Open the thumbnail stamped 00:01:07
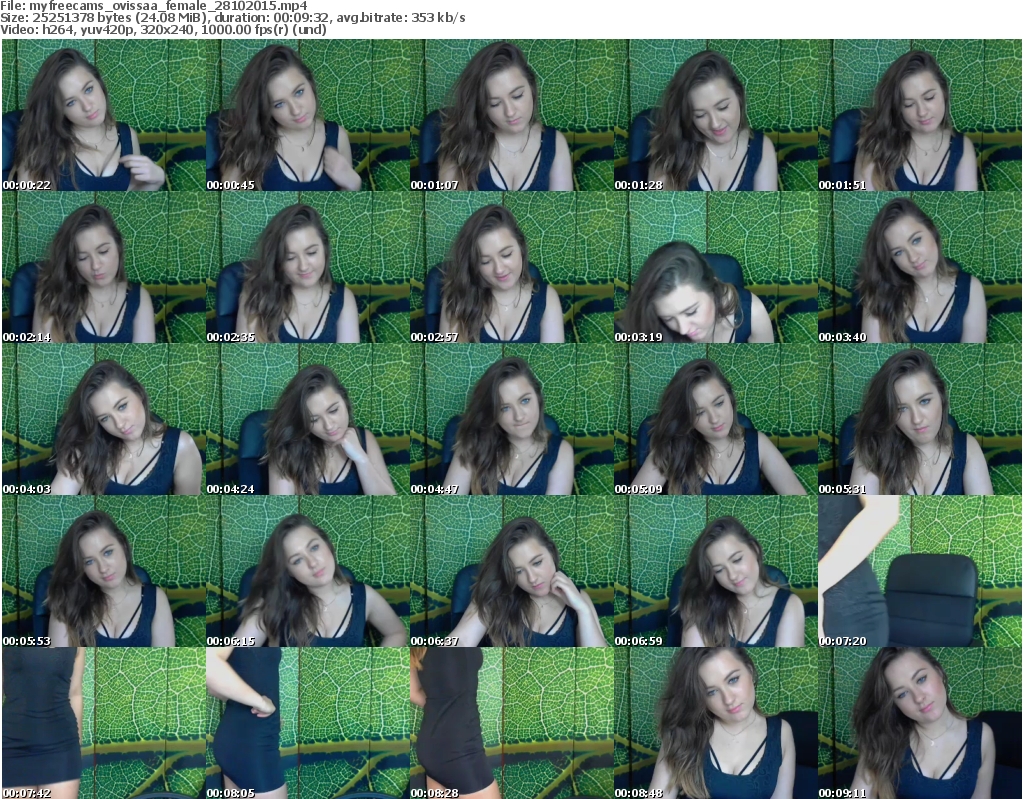1024x799 pixels. tap(512, 115)
